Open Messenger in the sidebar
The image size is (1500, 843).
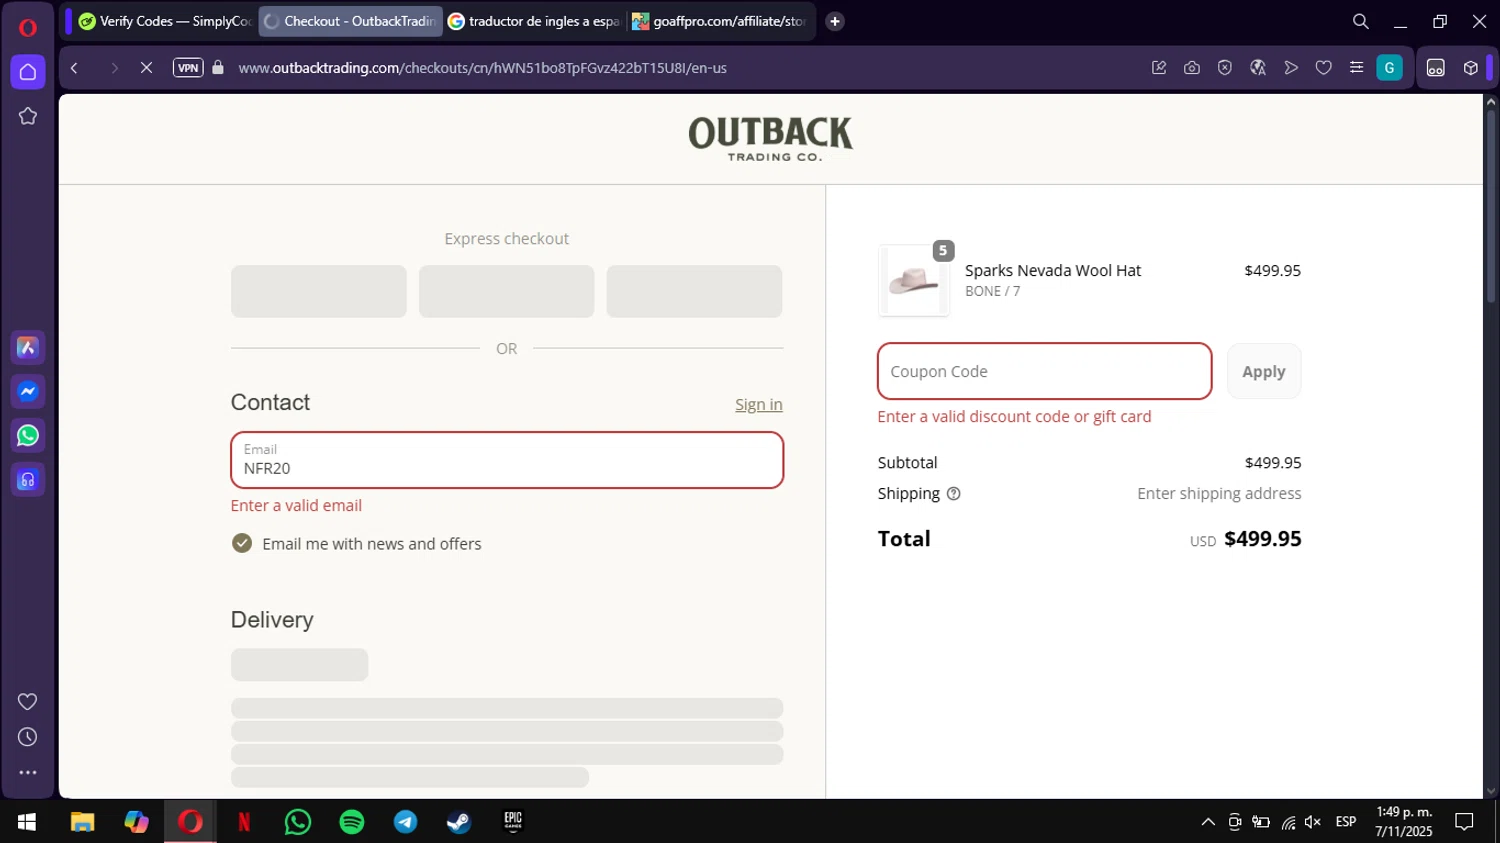pos(28,391)
